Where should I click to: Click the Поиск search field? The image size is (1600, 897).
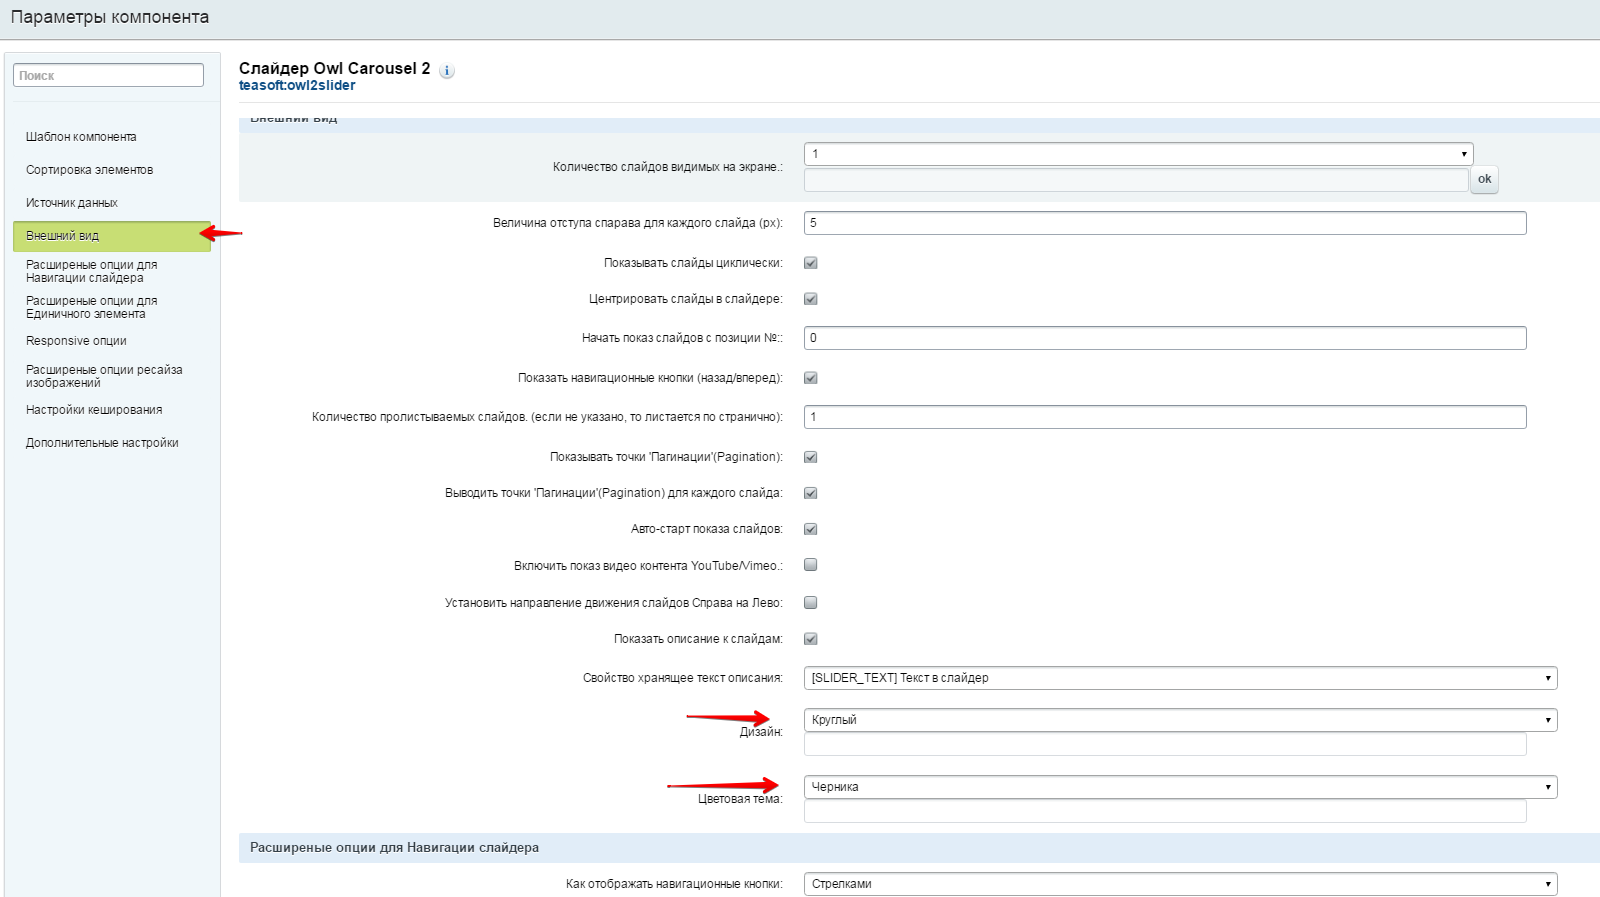point(108,75)
